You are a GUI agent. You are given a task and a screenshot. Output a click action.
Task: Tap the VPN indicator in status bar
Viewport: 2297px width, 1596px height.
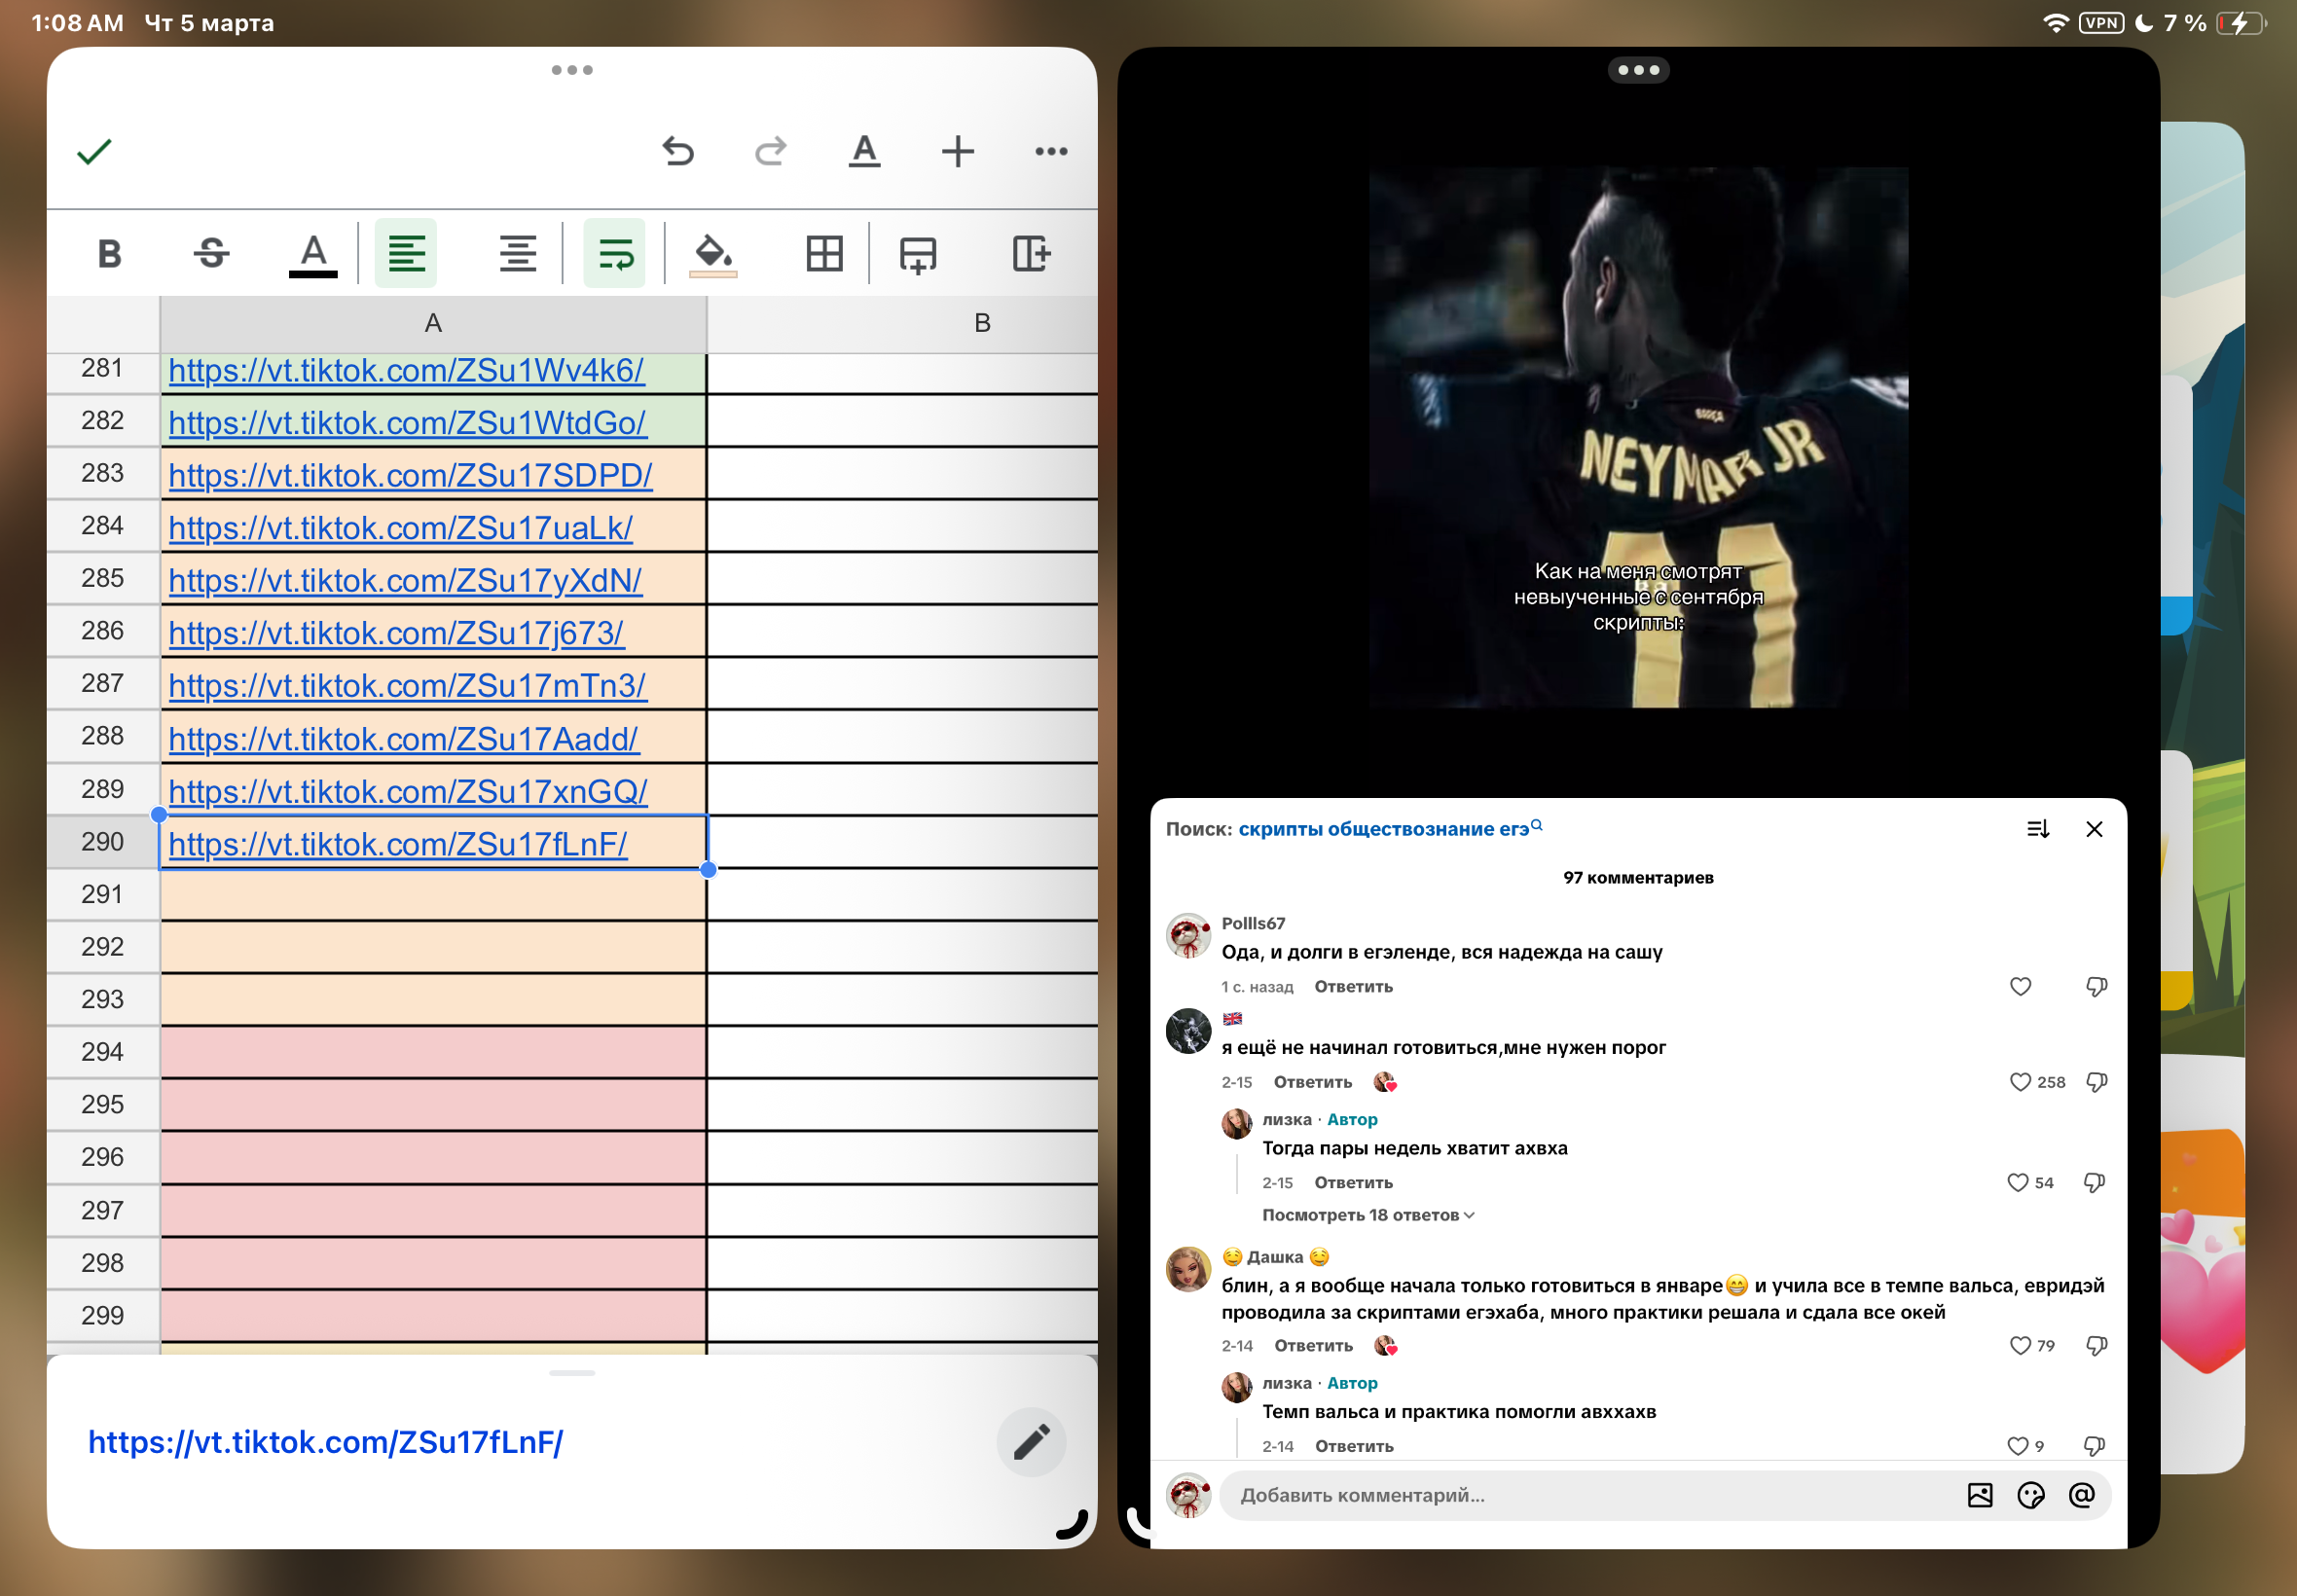tap(2101, 23)
